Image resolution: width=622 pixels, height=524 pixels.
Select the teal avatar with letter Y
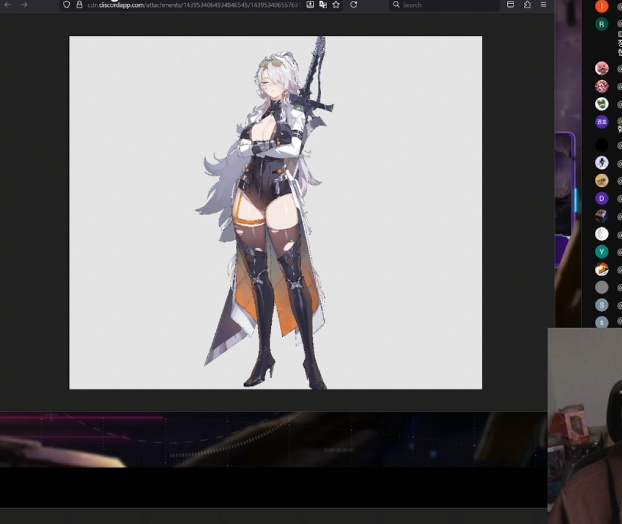[602, 251]
